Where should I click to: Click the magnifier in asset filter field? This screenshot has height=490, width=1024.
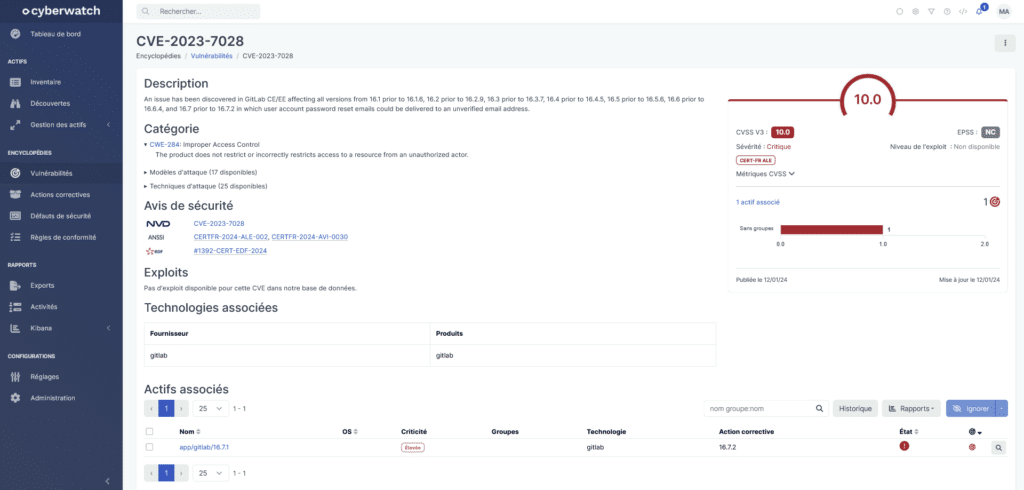[x=819, y=409]
